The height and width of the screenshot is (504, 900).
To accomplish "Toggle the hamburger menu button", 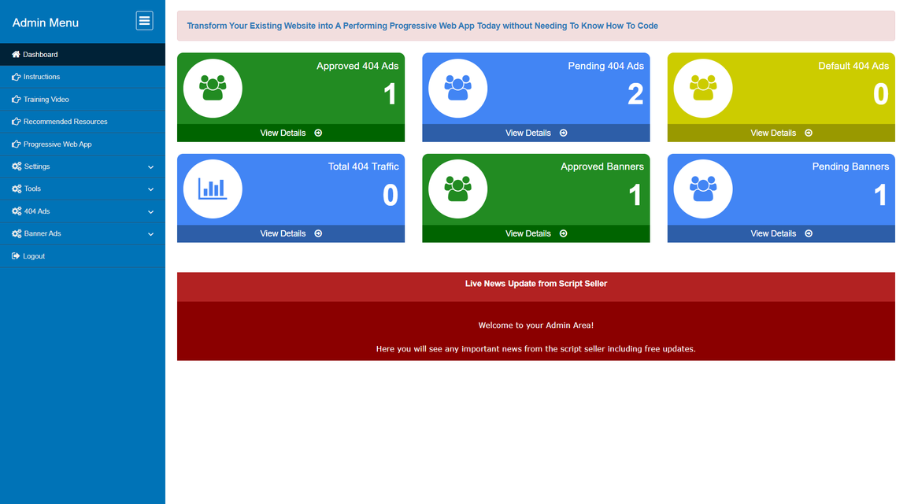I will tap(144, 21).
